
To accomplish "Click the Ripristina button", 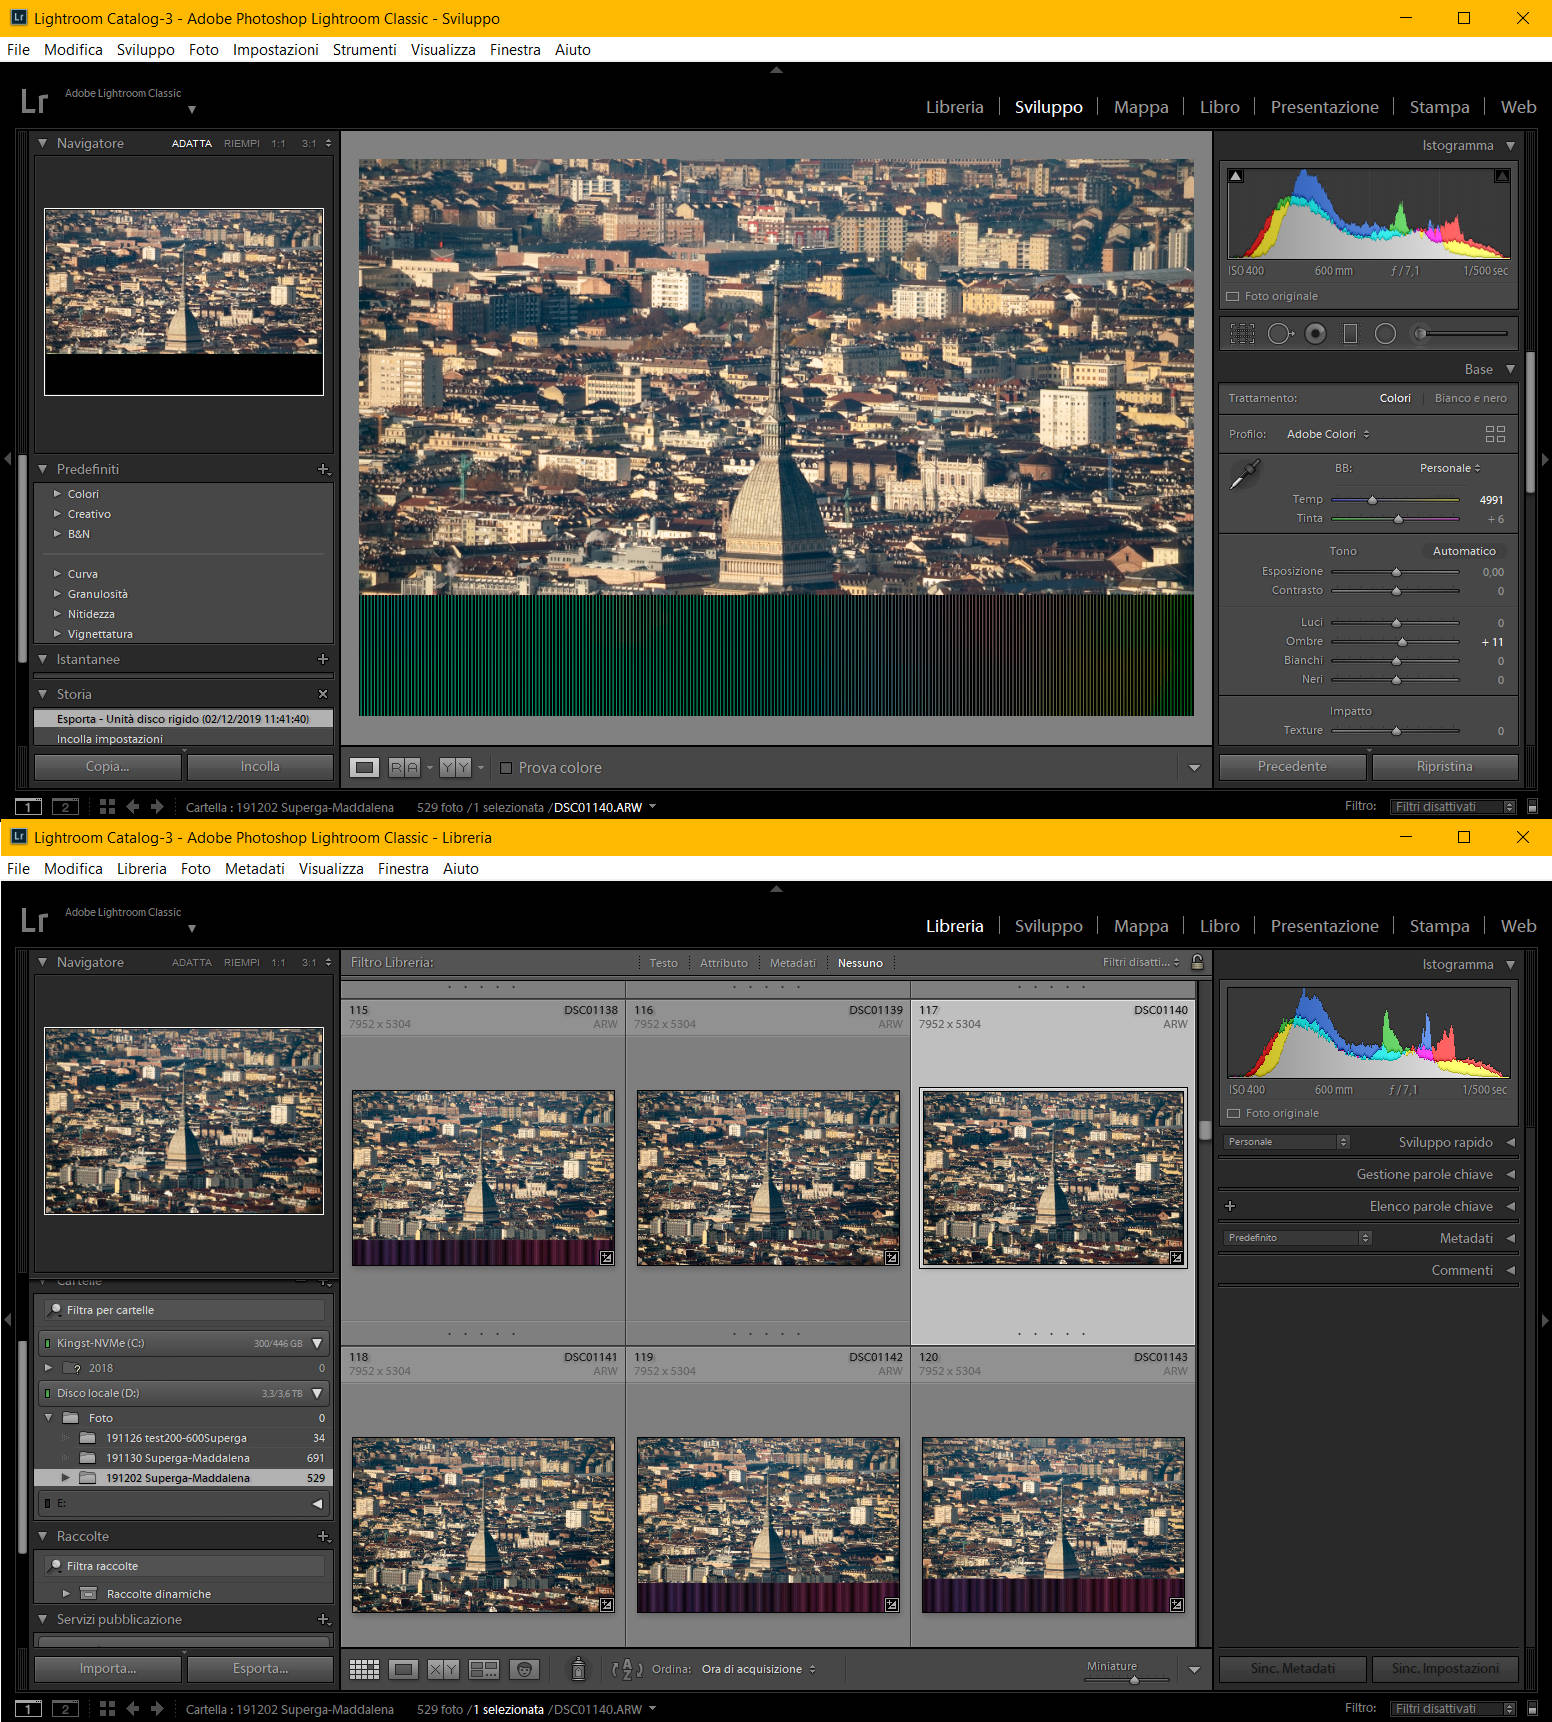I will click(x=1444, y=767).
